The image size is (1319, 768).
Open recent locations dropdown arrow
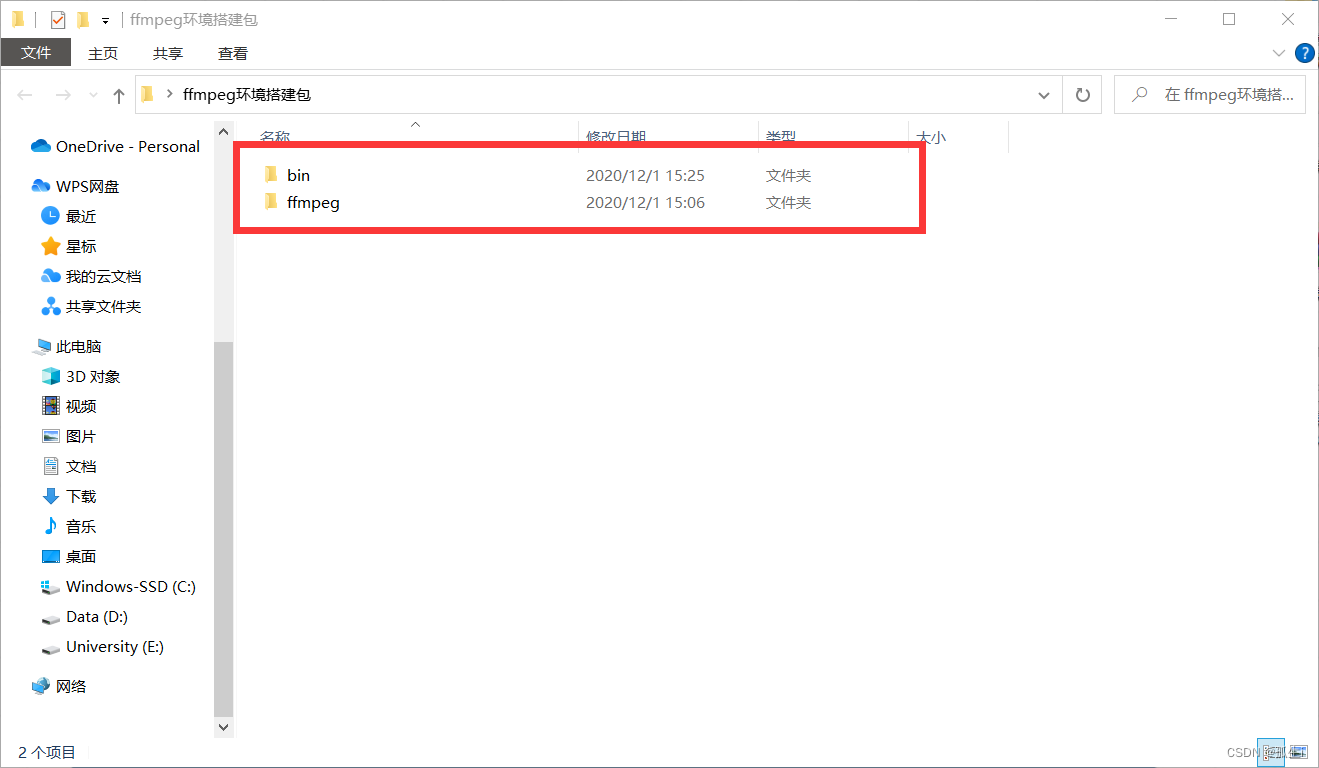tap(94, 95)
